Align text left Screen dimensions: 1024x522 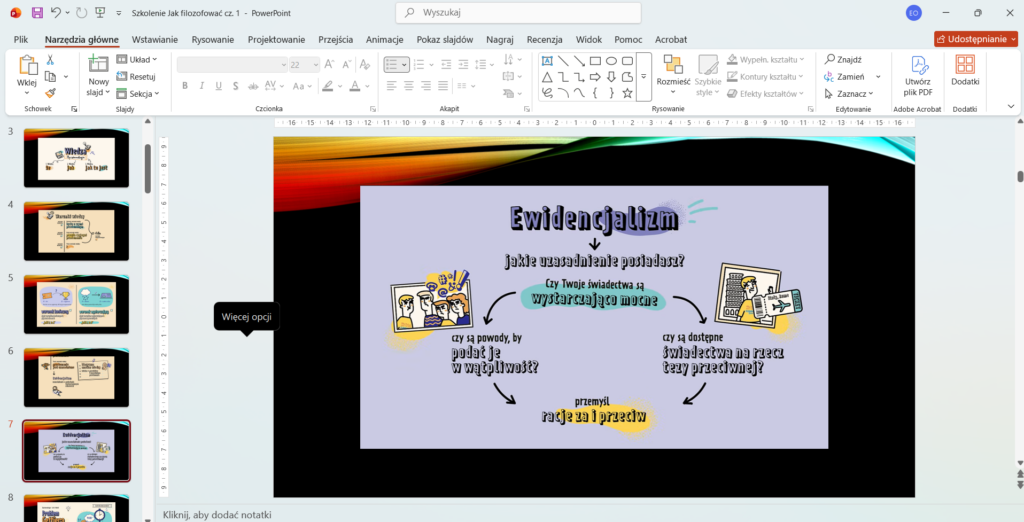(x=391, y=86)
